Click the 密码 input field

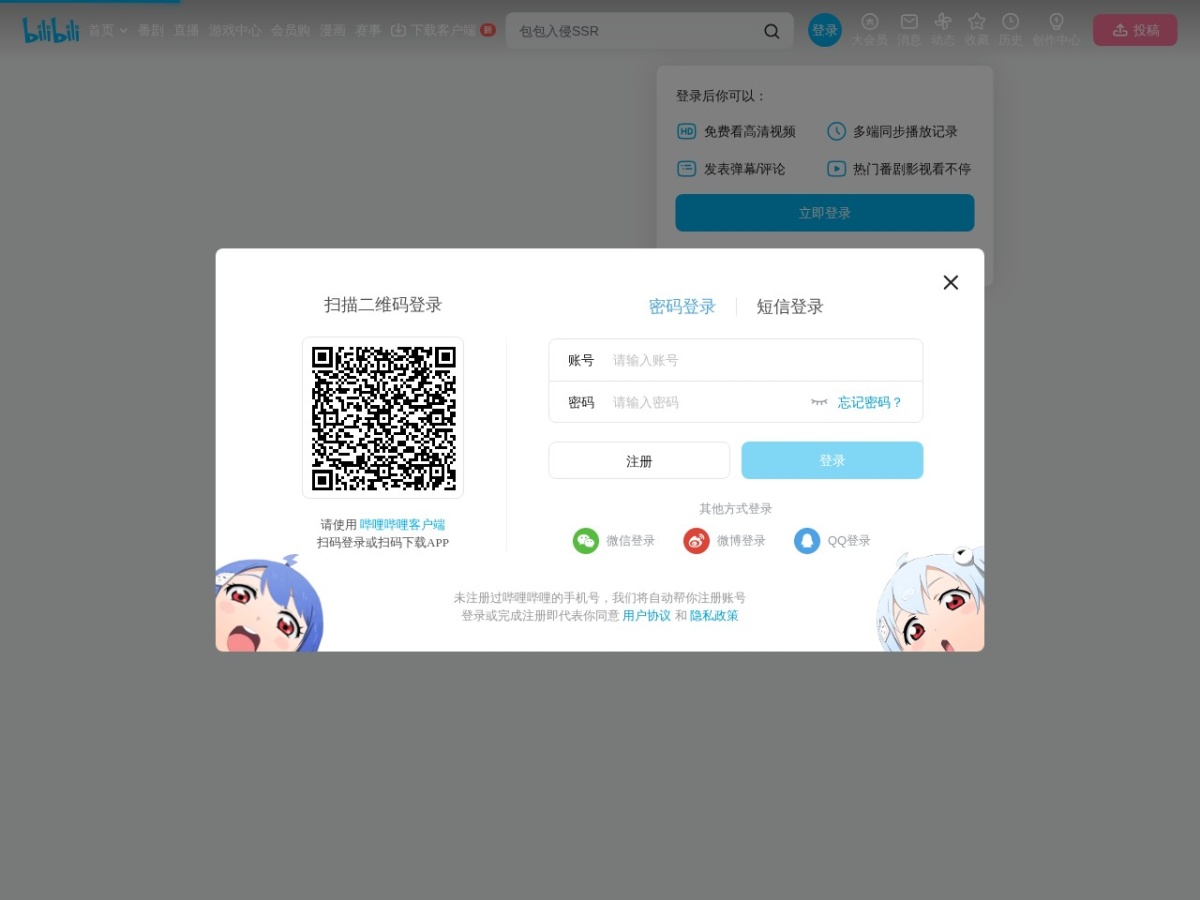click(x=705, y=402)
